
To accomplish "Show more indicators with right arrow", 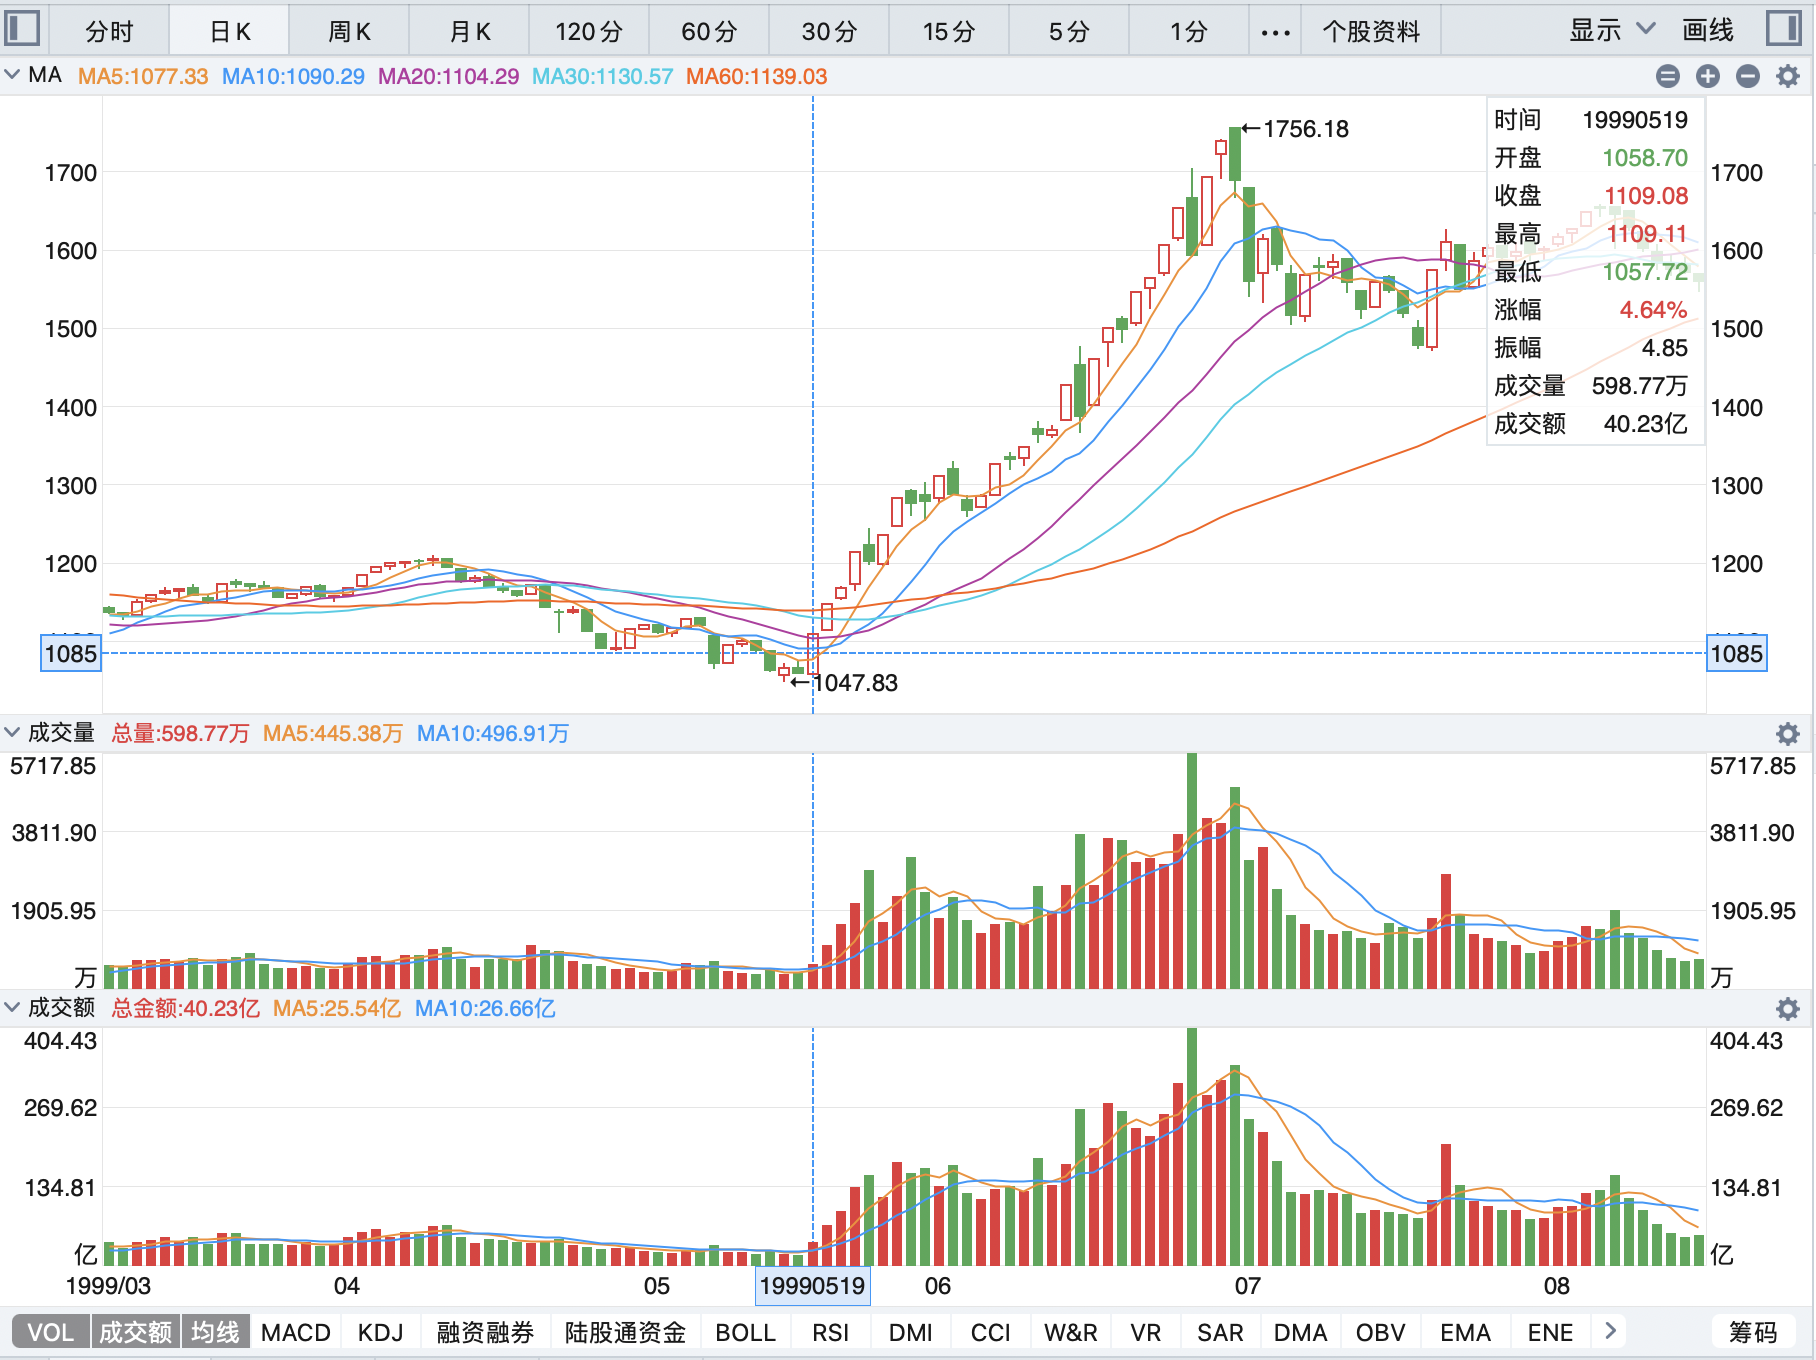I will point(1610,1331).
